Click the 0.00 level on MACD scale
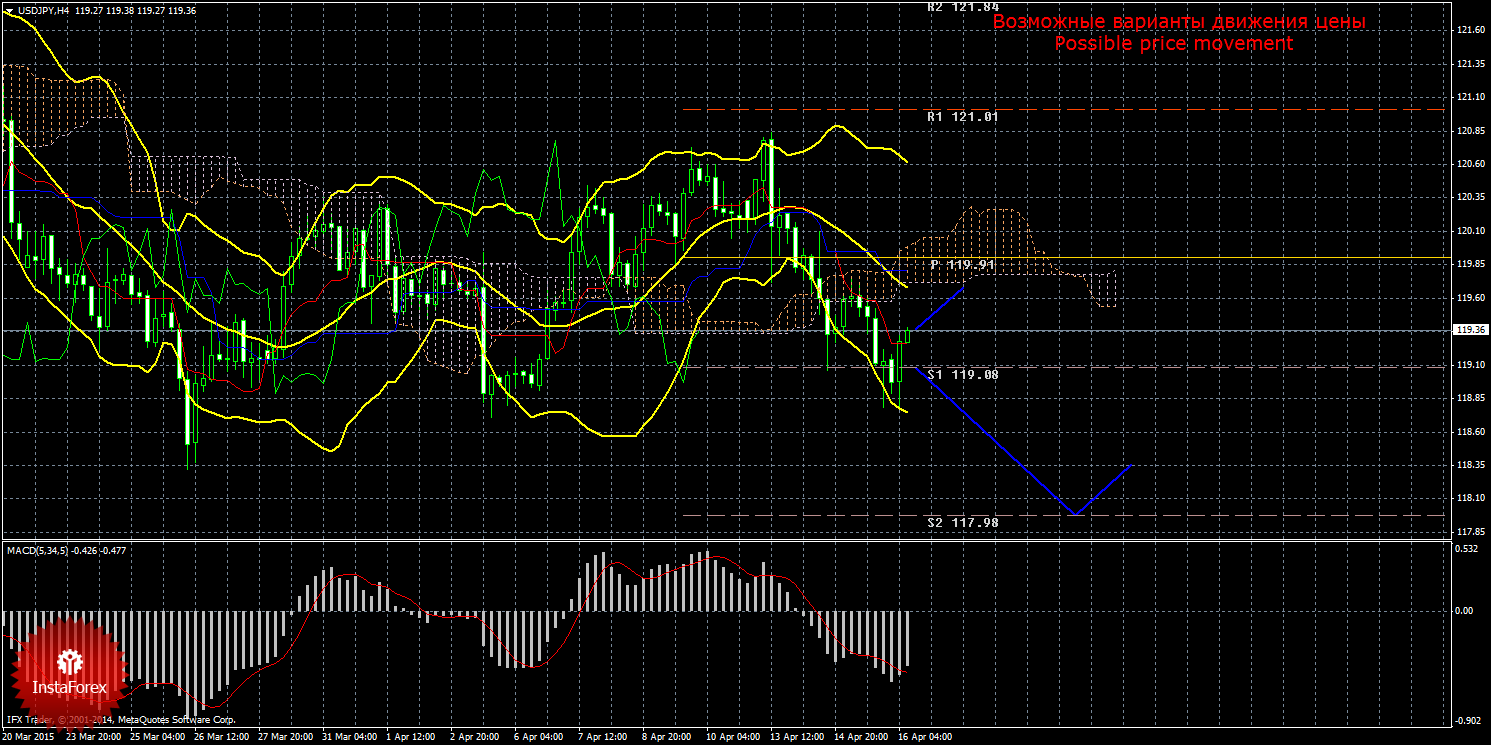1491x745 pixels. (1464, 610)
